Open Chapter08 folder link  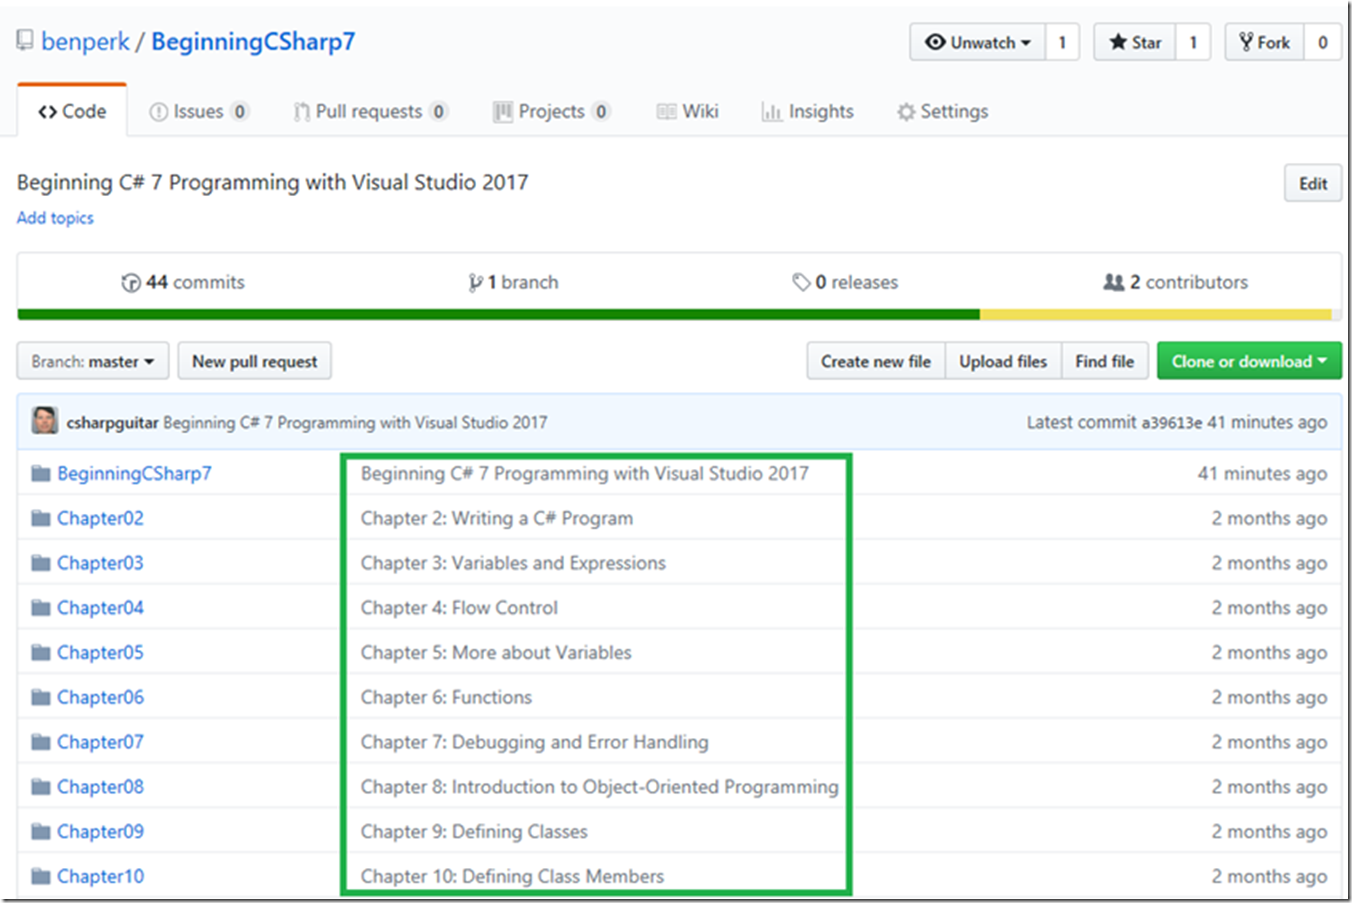pos(100,787)
